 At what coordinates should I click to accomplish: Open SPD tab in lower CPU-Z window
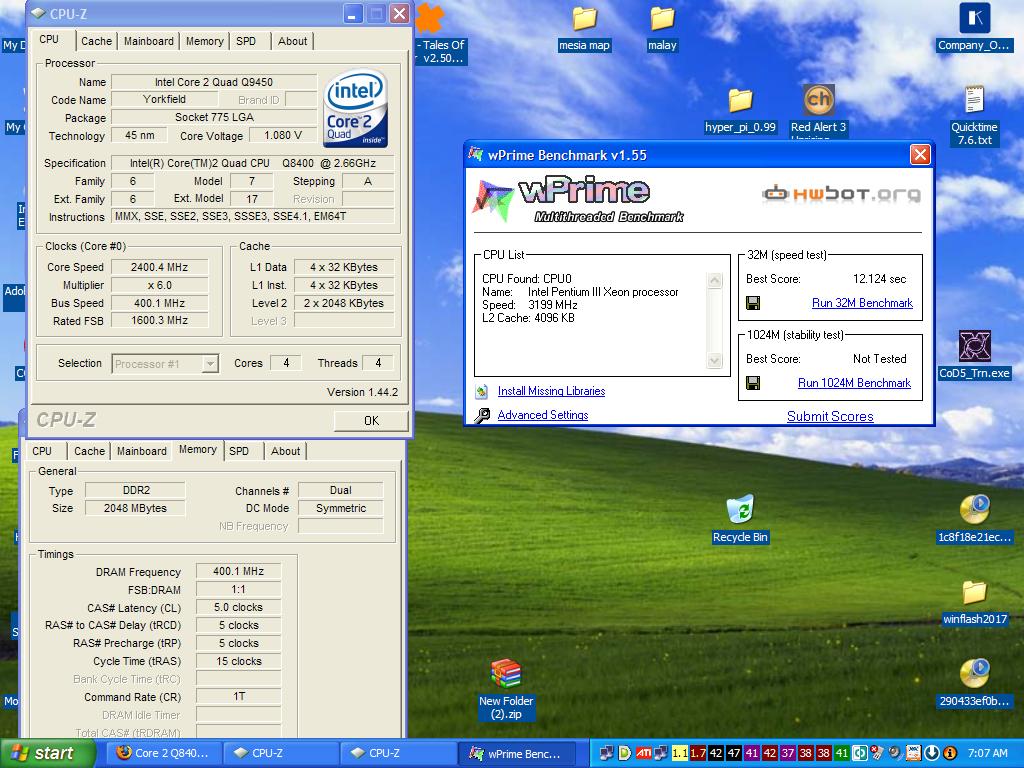(239, 451)
